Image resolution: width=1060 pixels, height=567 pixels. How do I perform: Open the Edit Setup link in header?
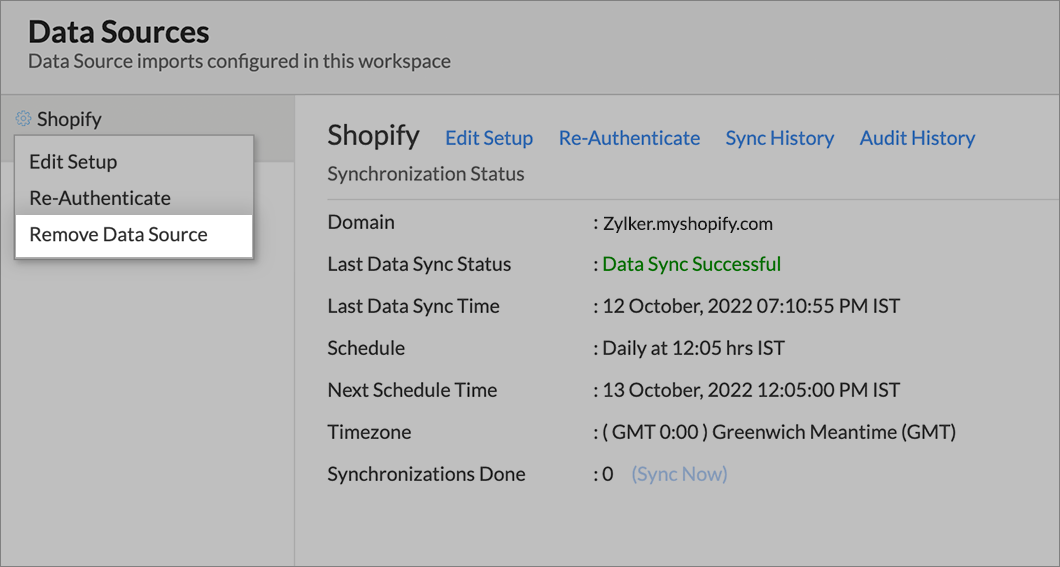pyautogui.click(x=488, y=138)
